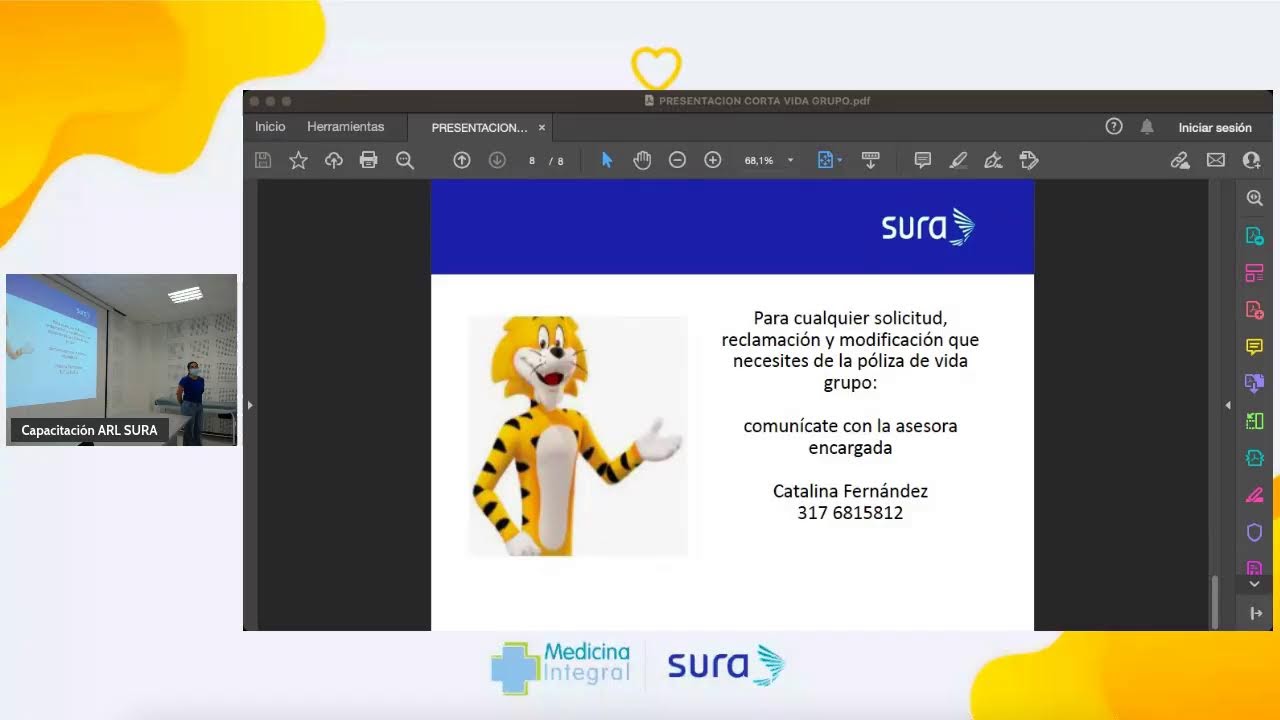Switch to the Inicio tab
This screenshot has height=720, width=1280.
coord(270,127)
